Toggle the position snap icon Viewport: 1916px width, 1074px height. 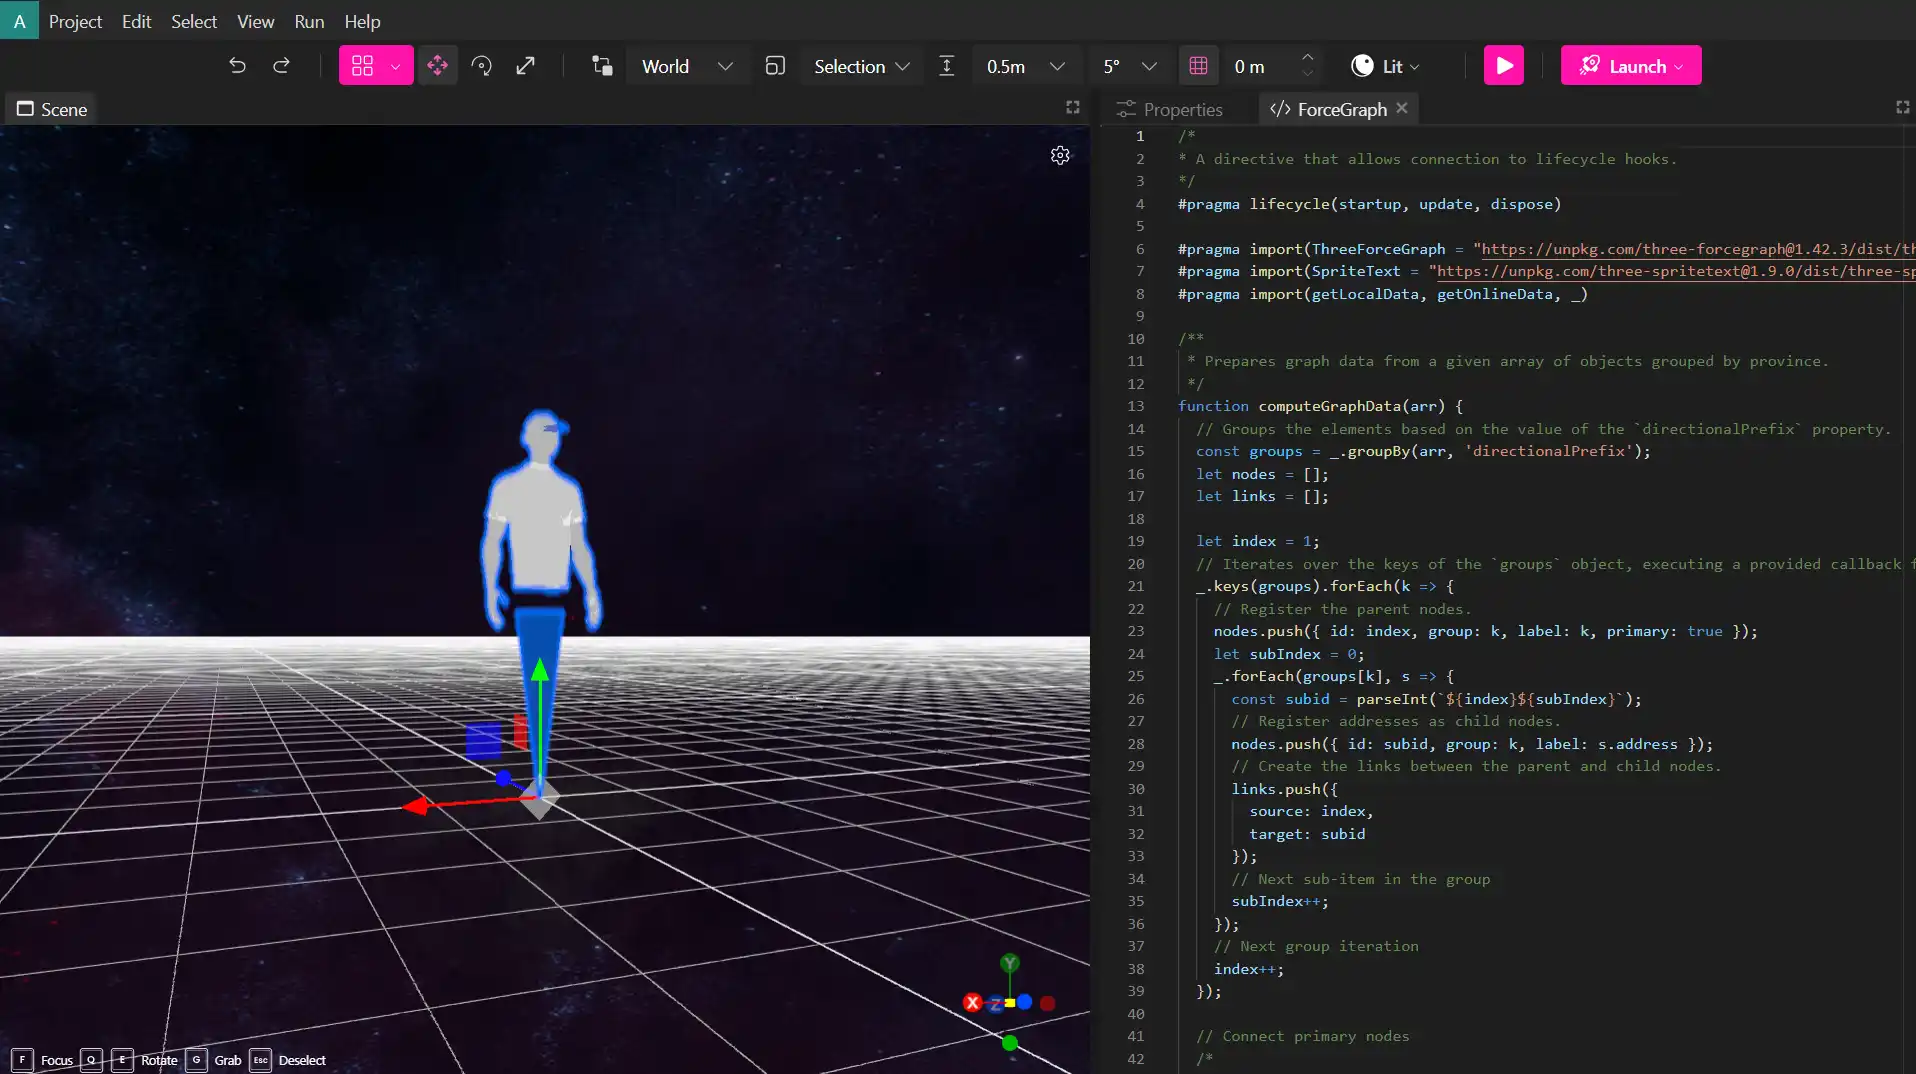tap(946, 66)
